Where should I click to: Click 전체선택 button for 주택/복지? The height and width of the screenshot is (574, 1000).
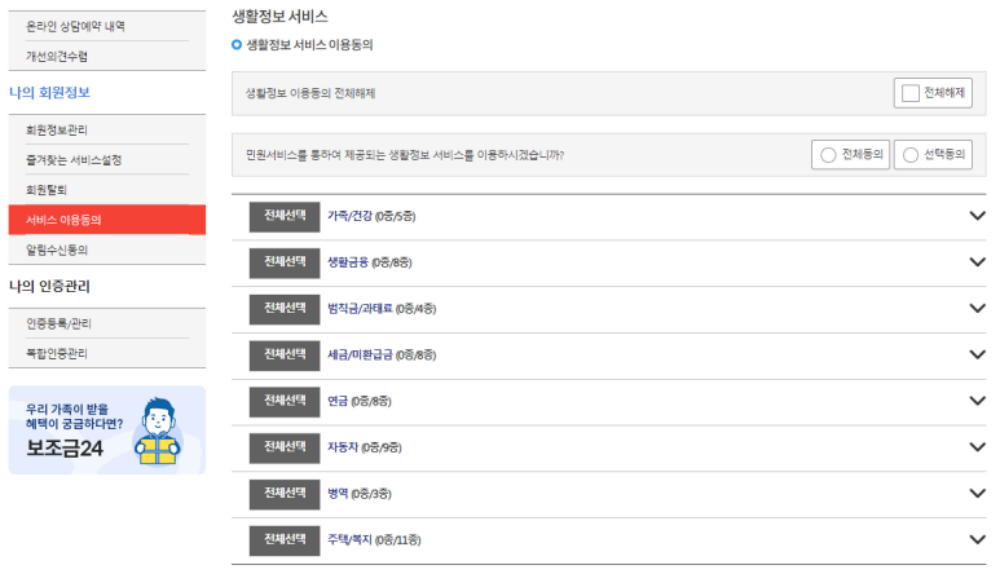click(x=284, y=540)
